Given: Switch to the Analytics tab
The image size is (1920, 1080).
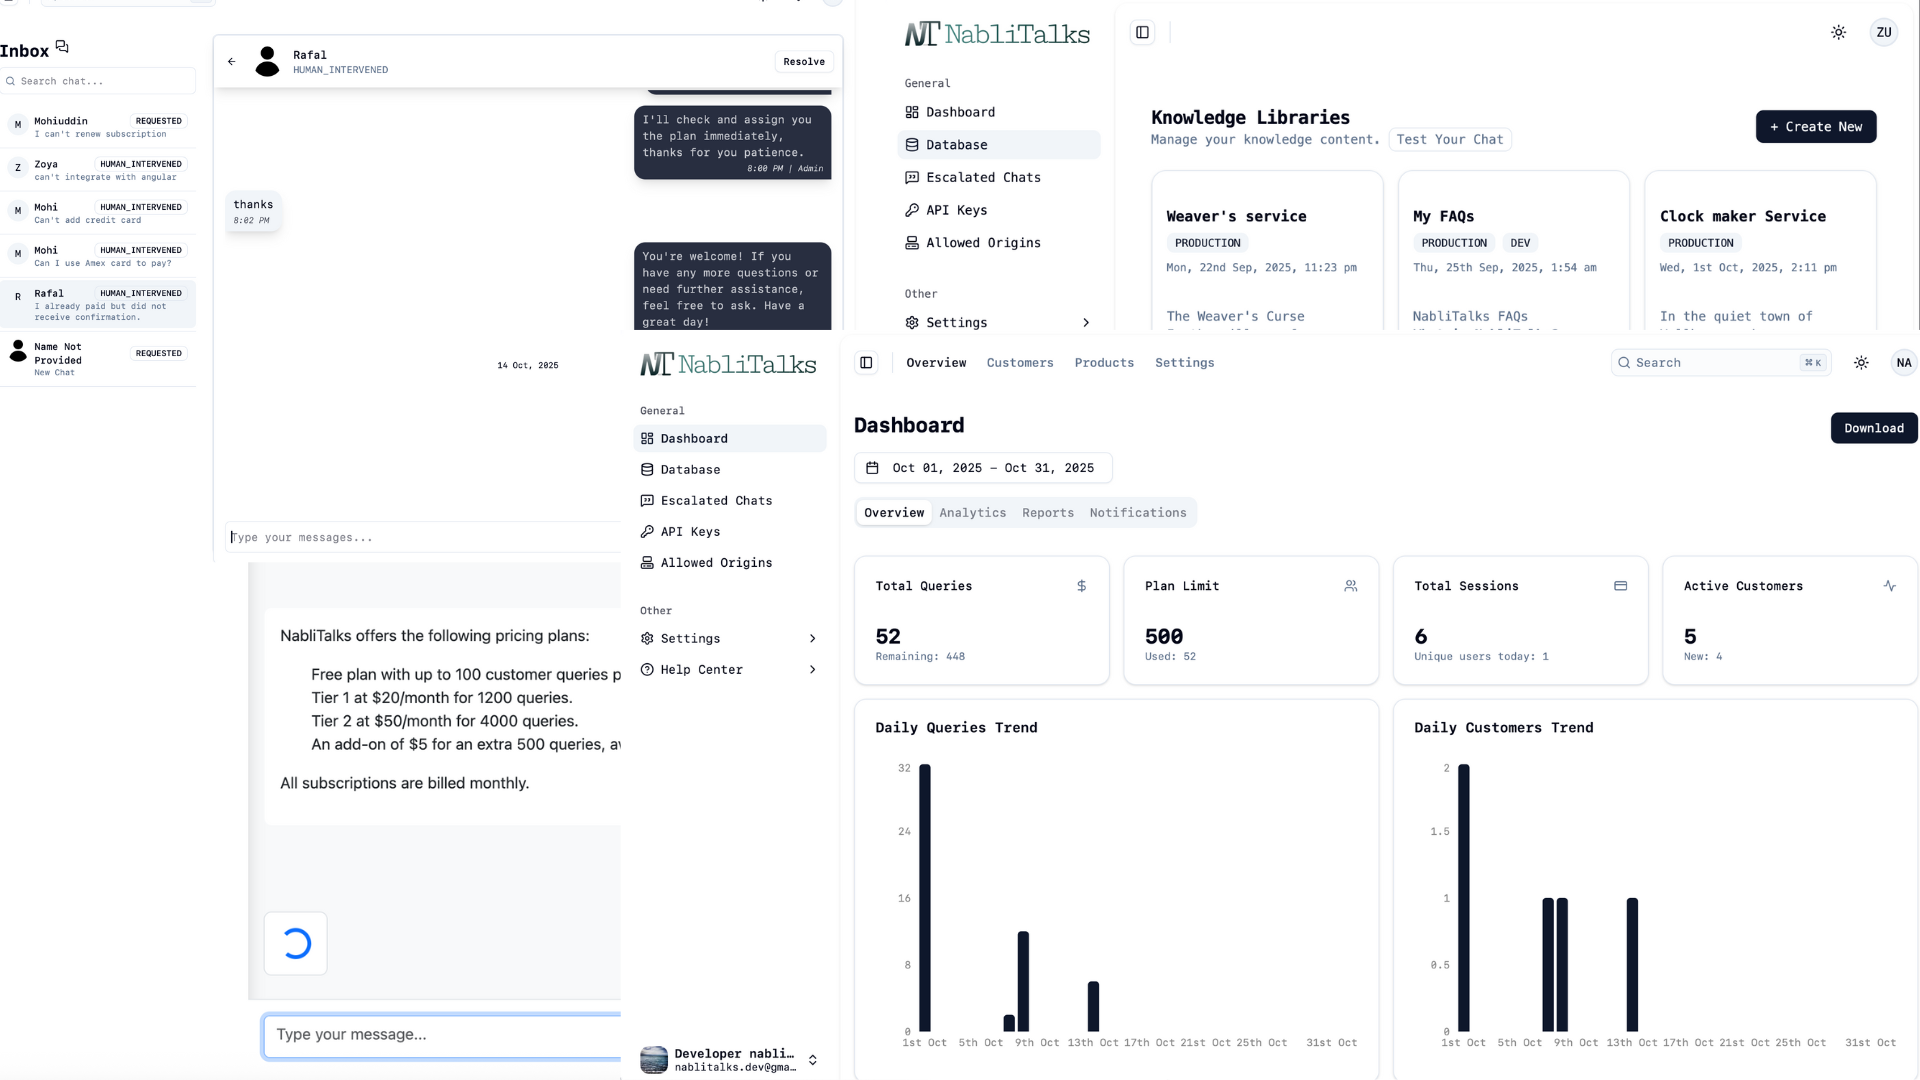Looking at the screenshot, I should (972, 512).
